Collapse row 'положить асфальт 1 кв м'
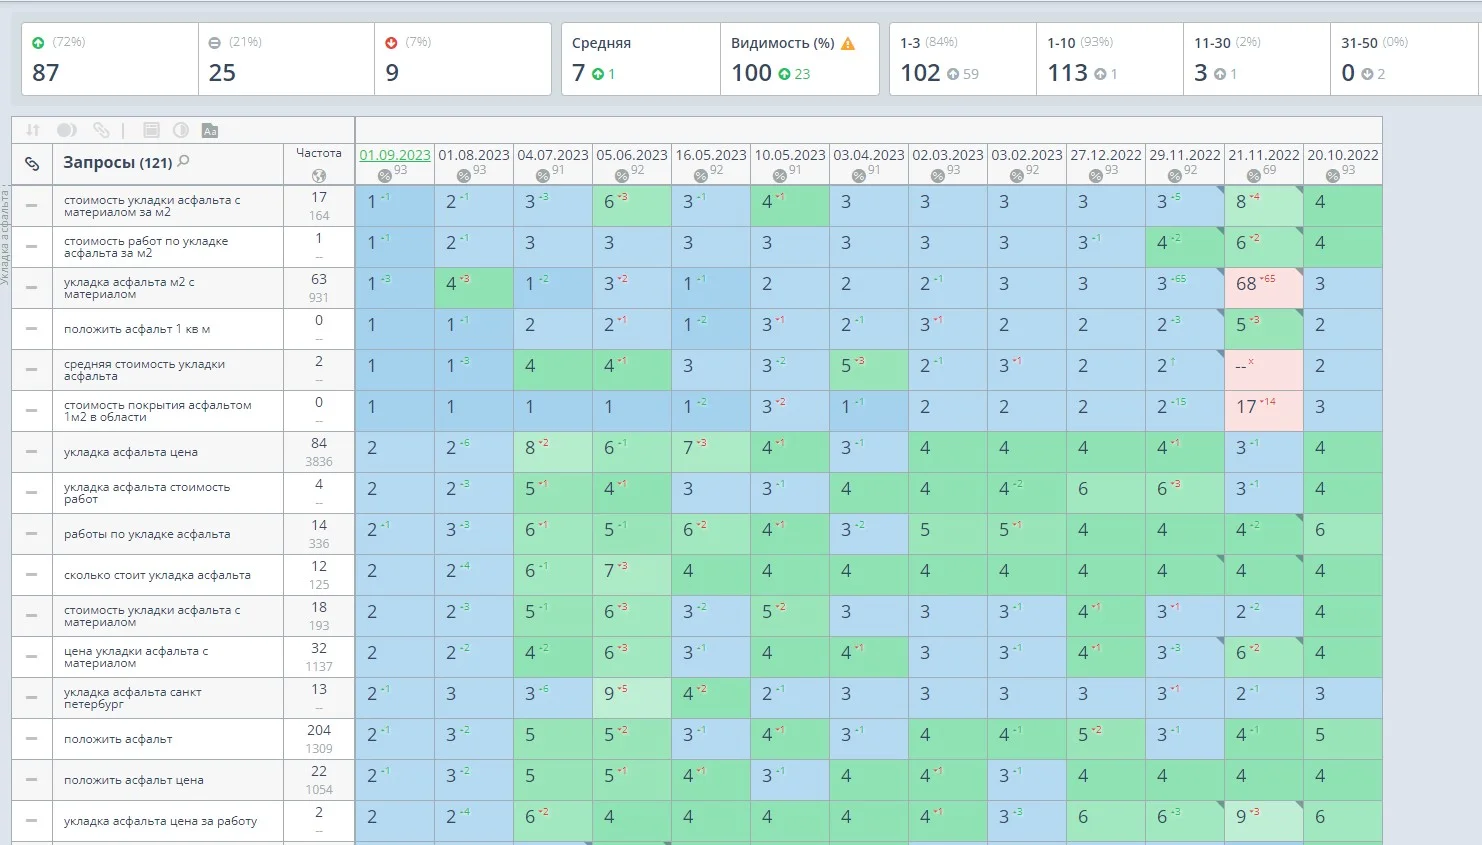 click(x=32, y=329)
